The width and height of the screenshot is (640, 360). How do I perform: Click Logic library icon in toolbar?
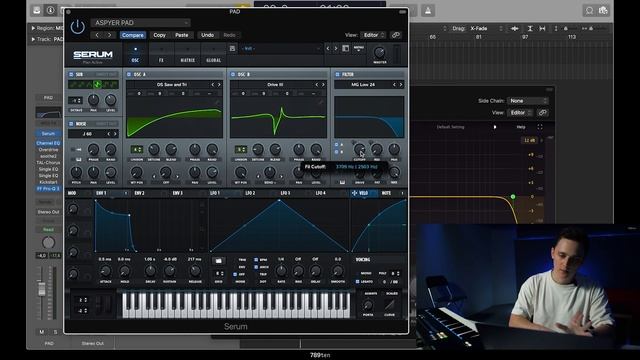(x=37, y=10)
